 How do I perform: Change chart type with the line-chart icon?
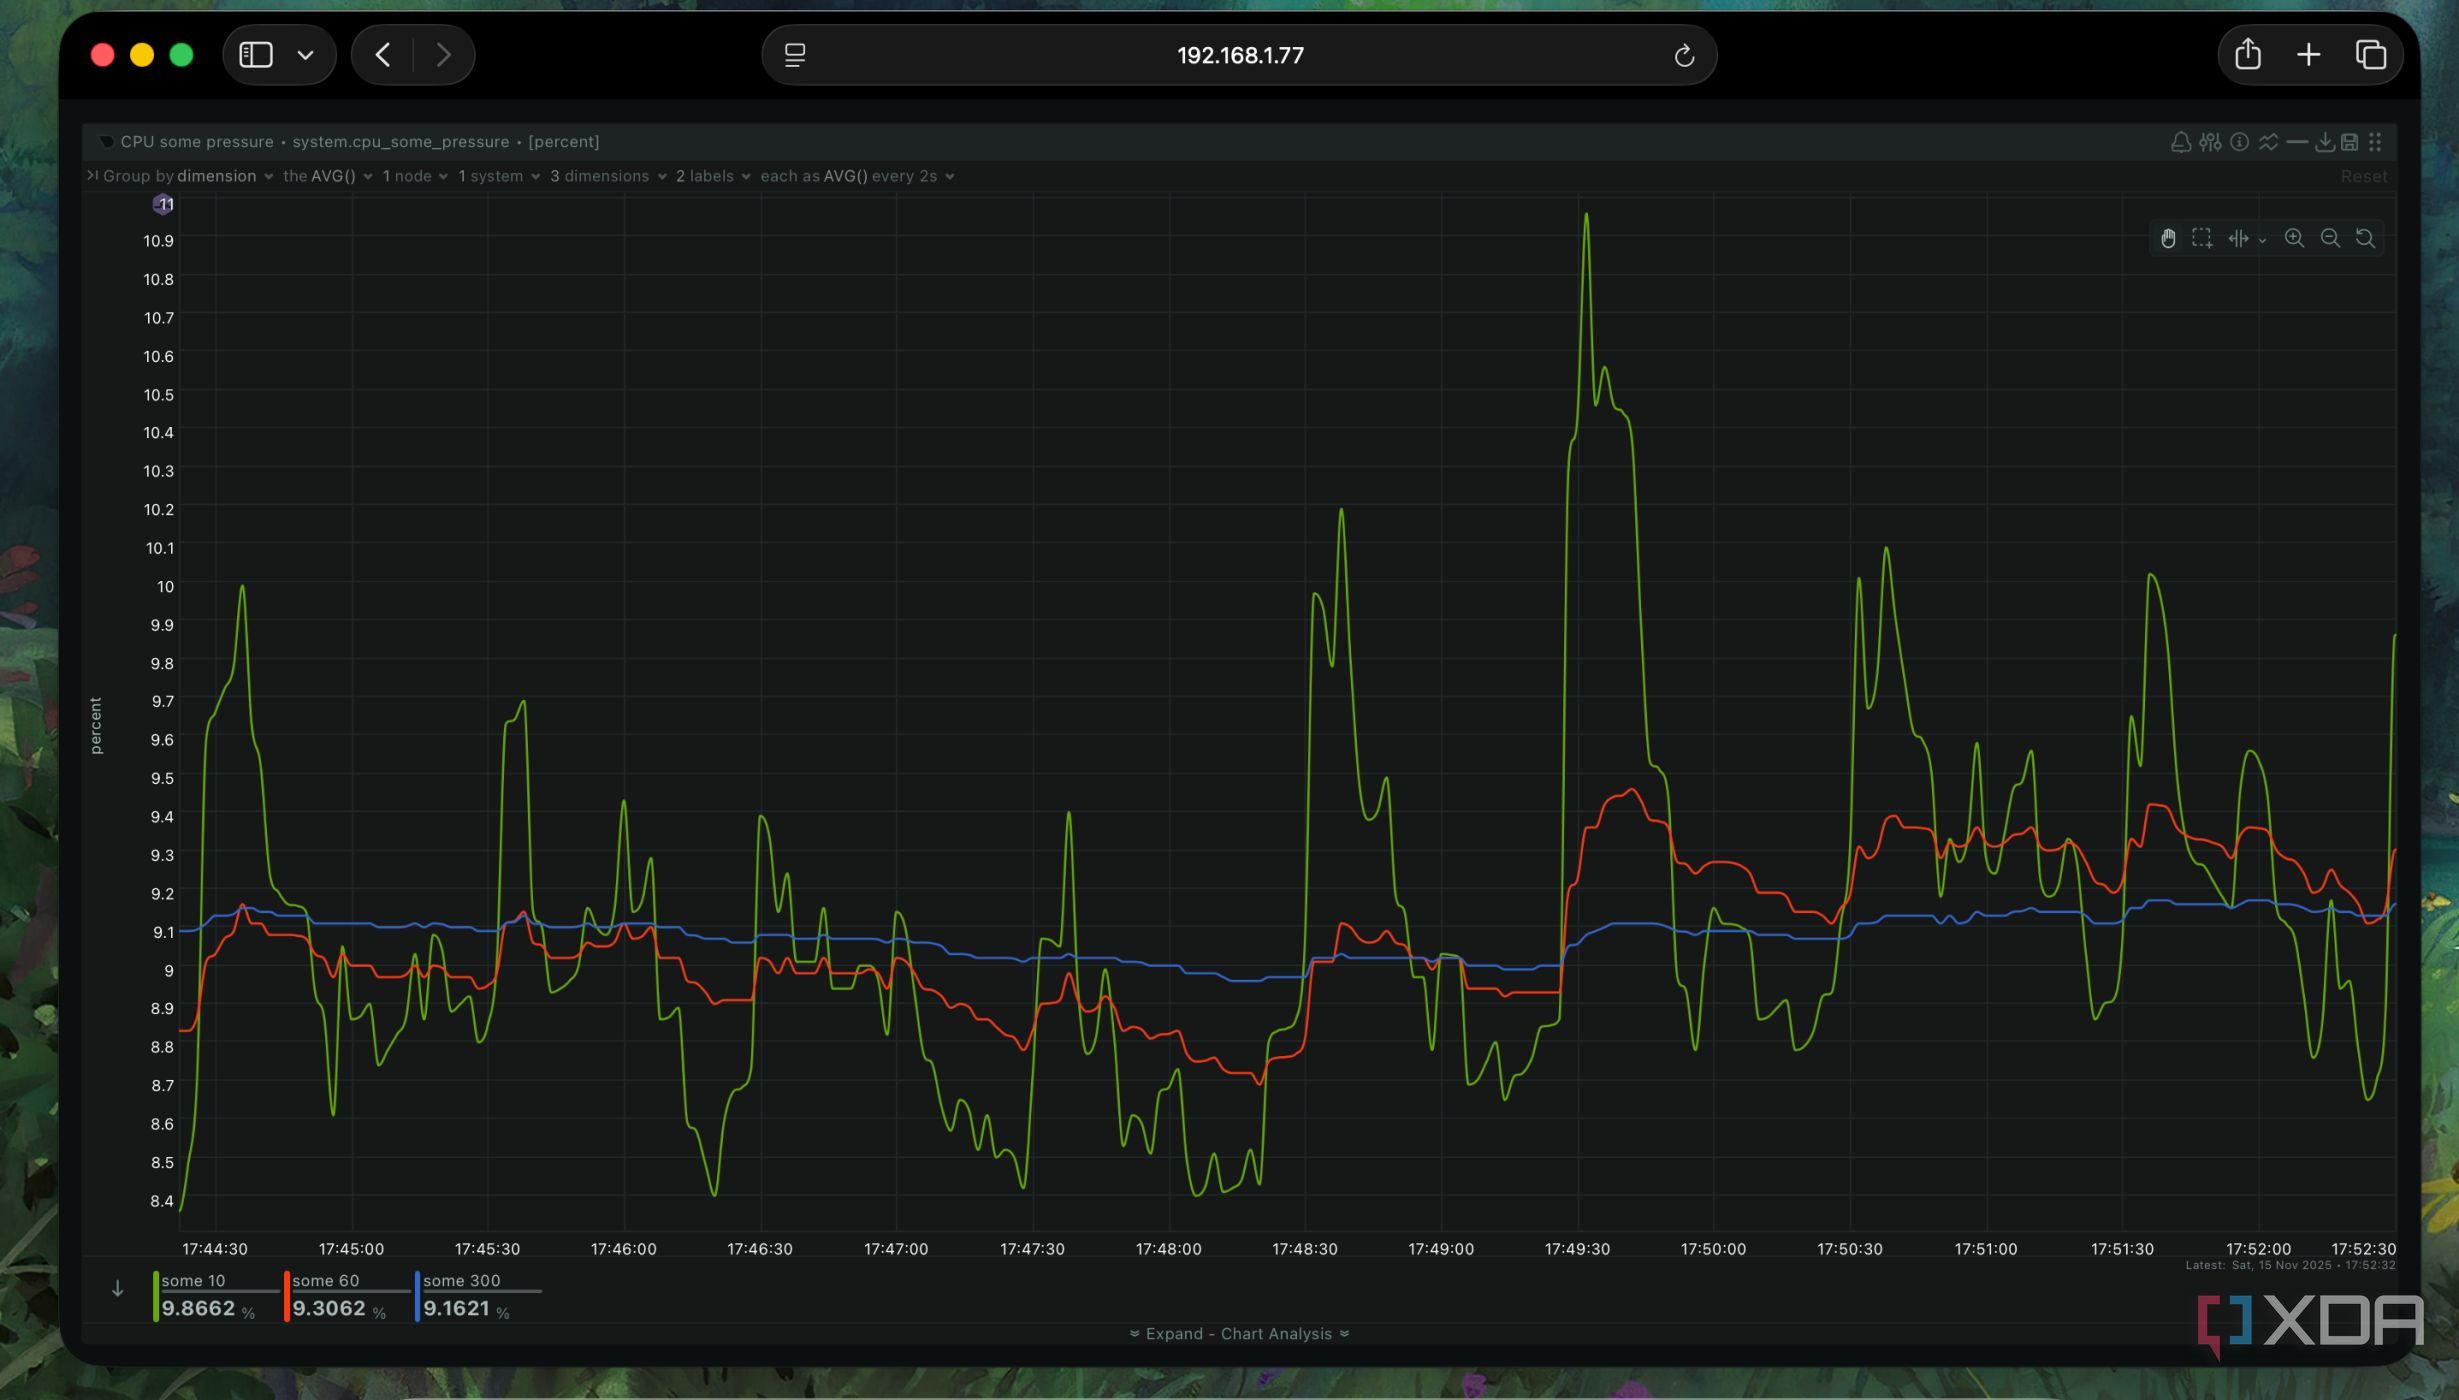(2268, 142)
